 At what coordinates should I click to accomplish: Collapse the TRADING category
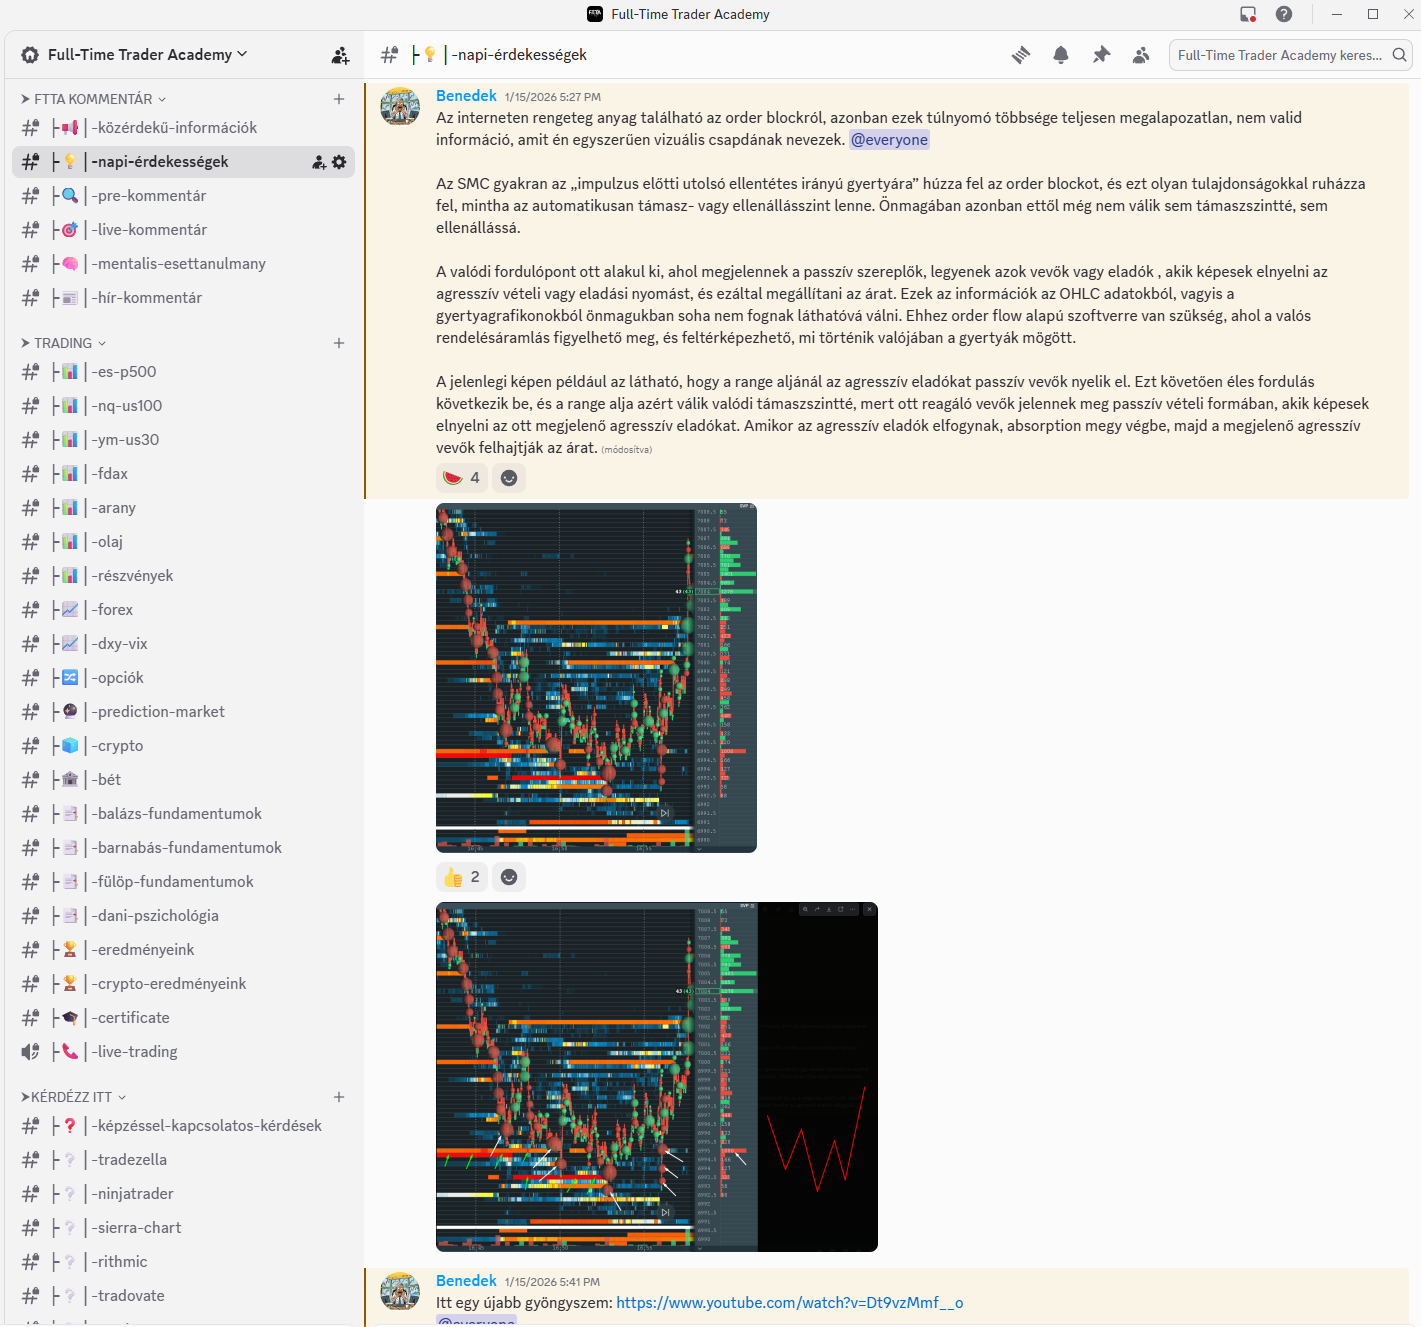click(x=63, y=343)
